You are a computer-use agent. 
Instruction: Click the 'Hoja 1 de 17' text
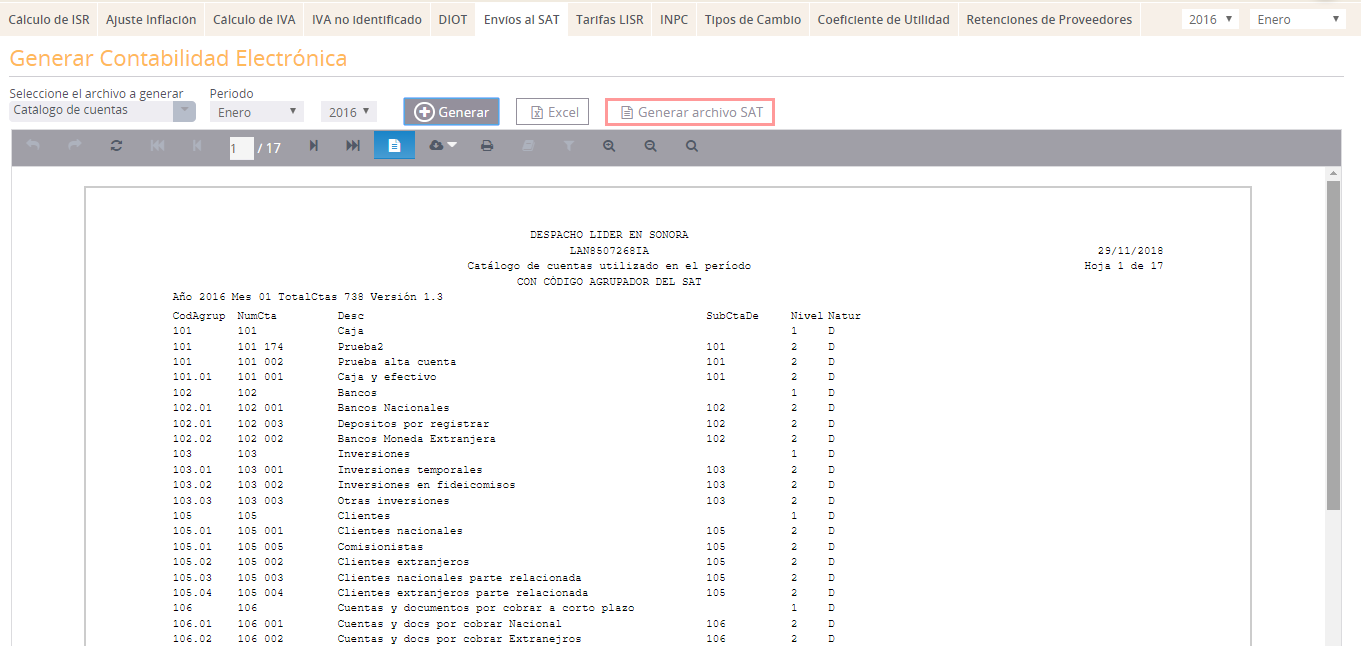(1124, 266)
